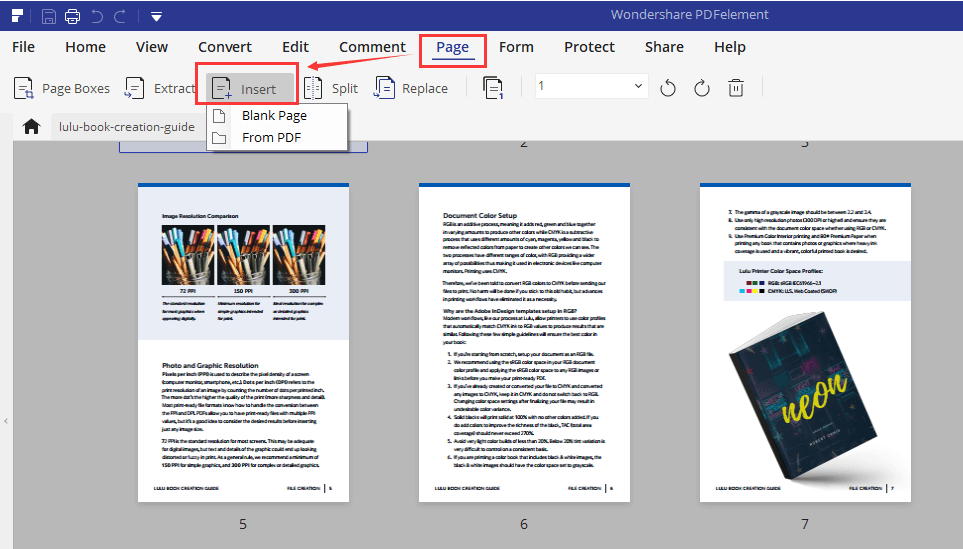Click the Undo arrow icon
This screenshot has height=549, width=963.
tap(97, 16)
